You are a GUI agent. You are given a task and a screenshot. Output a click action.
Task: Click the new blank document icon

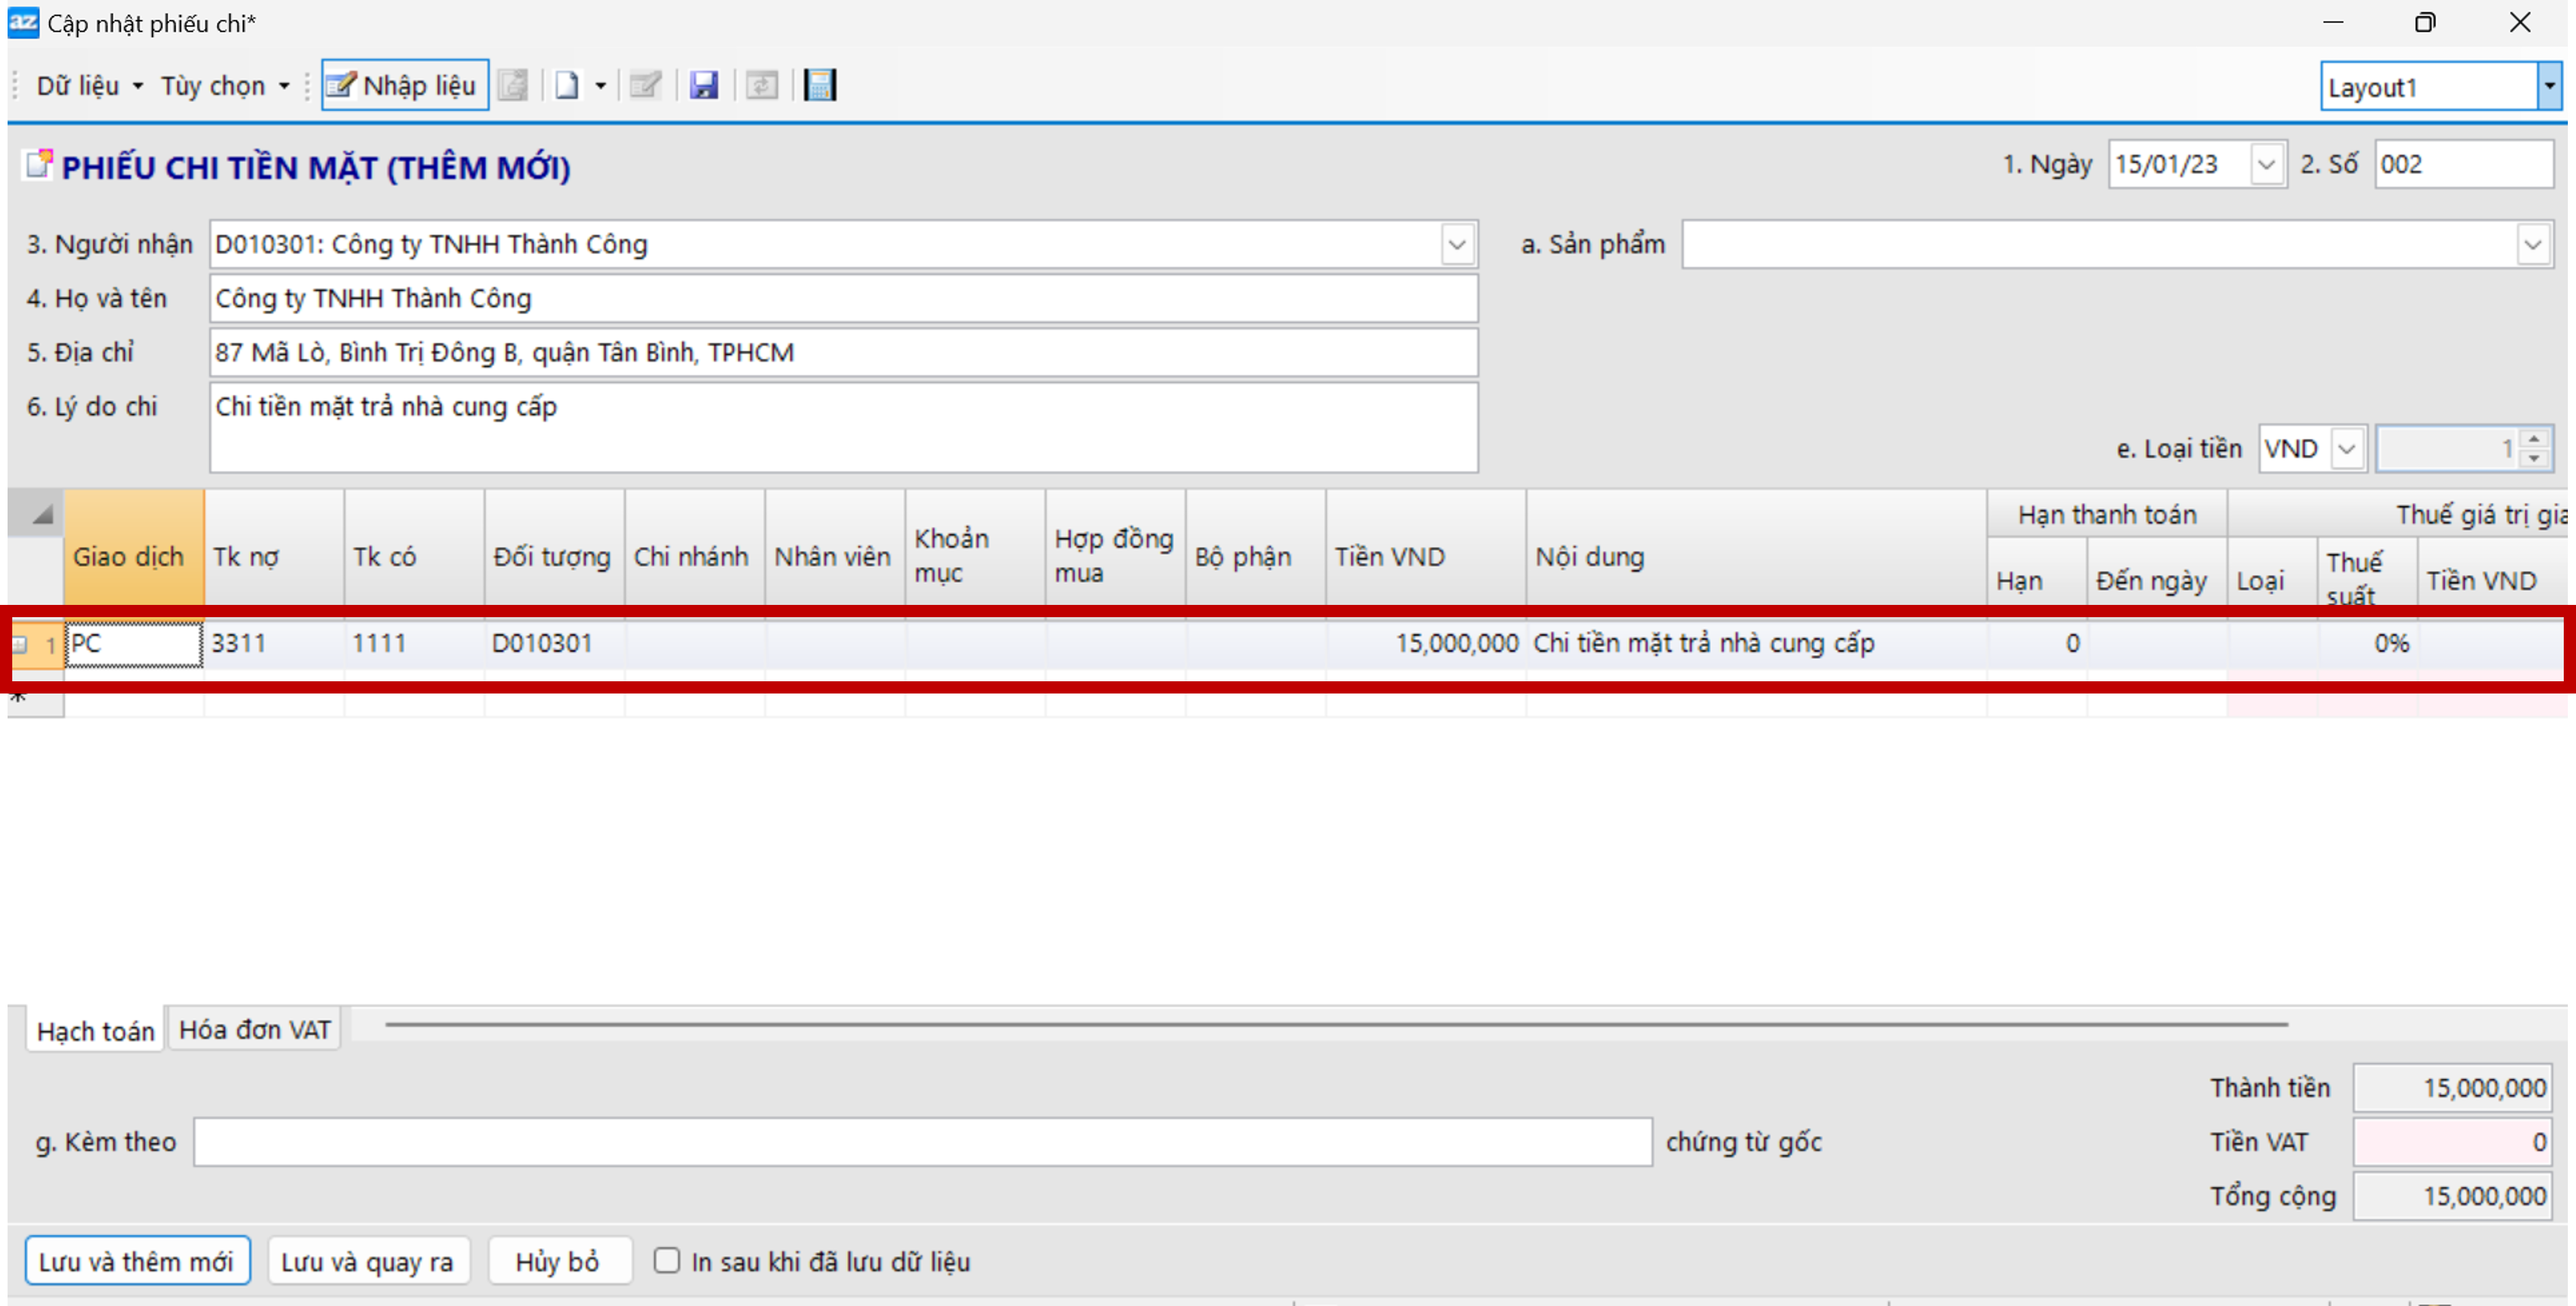point(567,85)
